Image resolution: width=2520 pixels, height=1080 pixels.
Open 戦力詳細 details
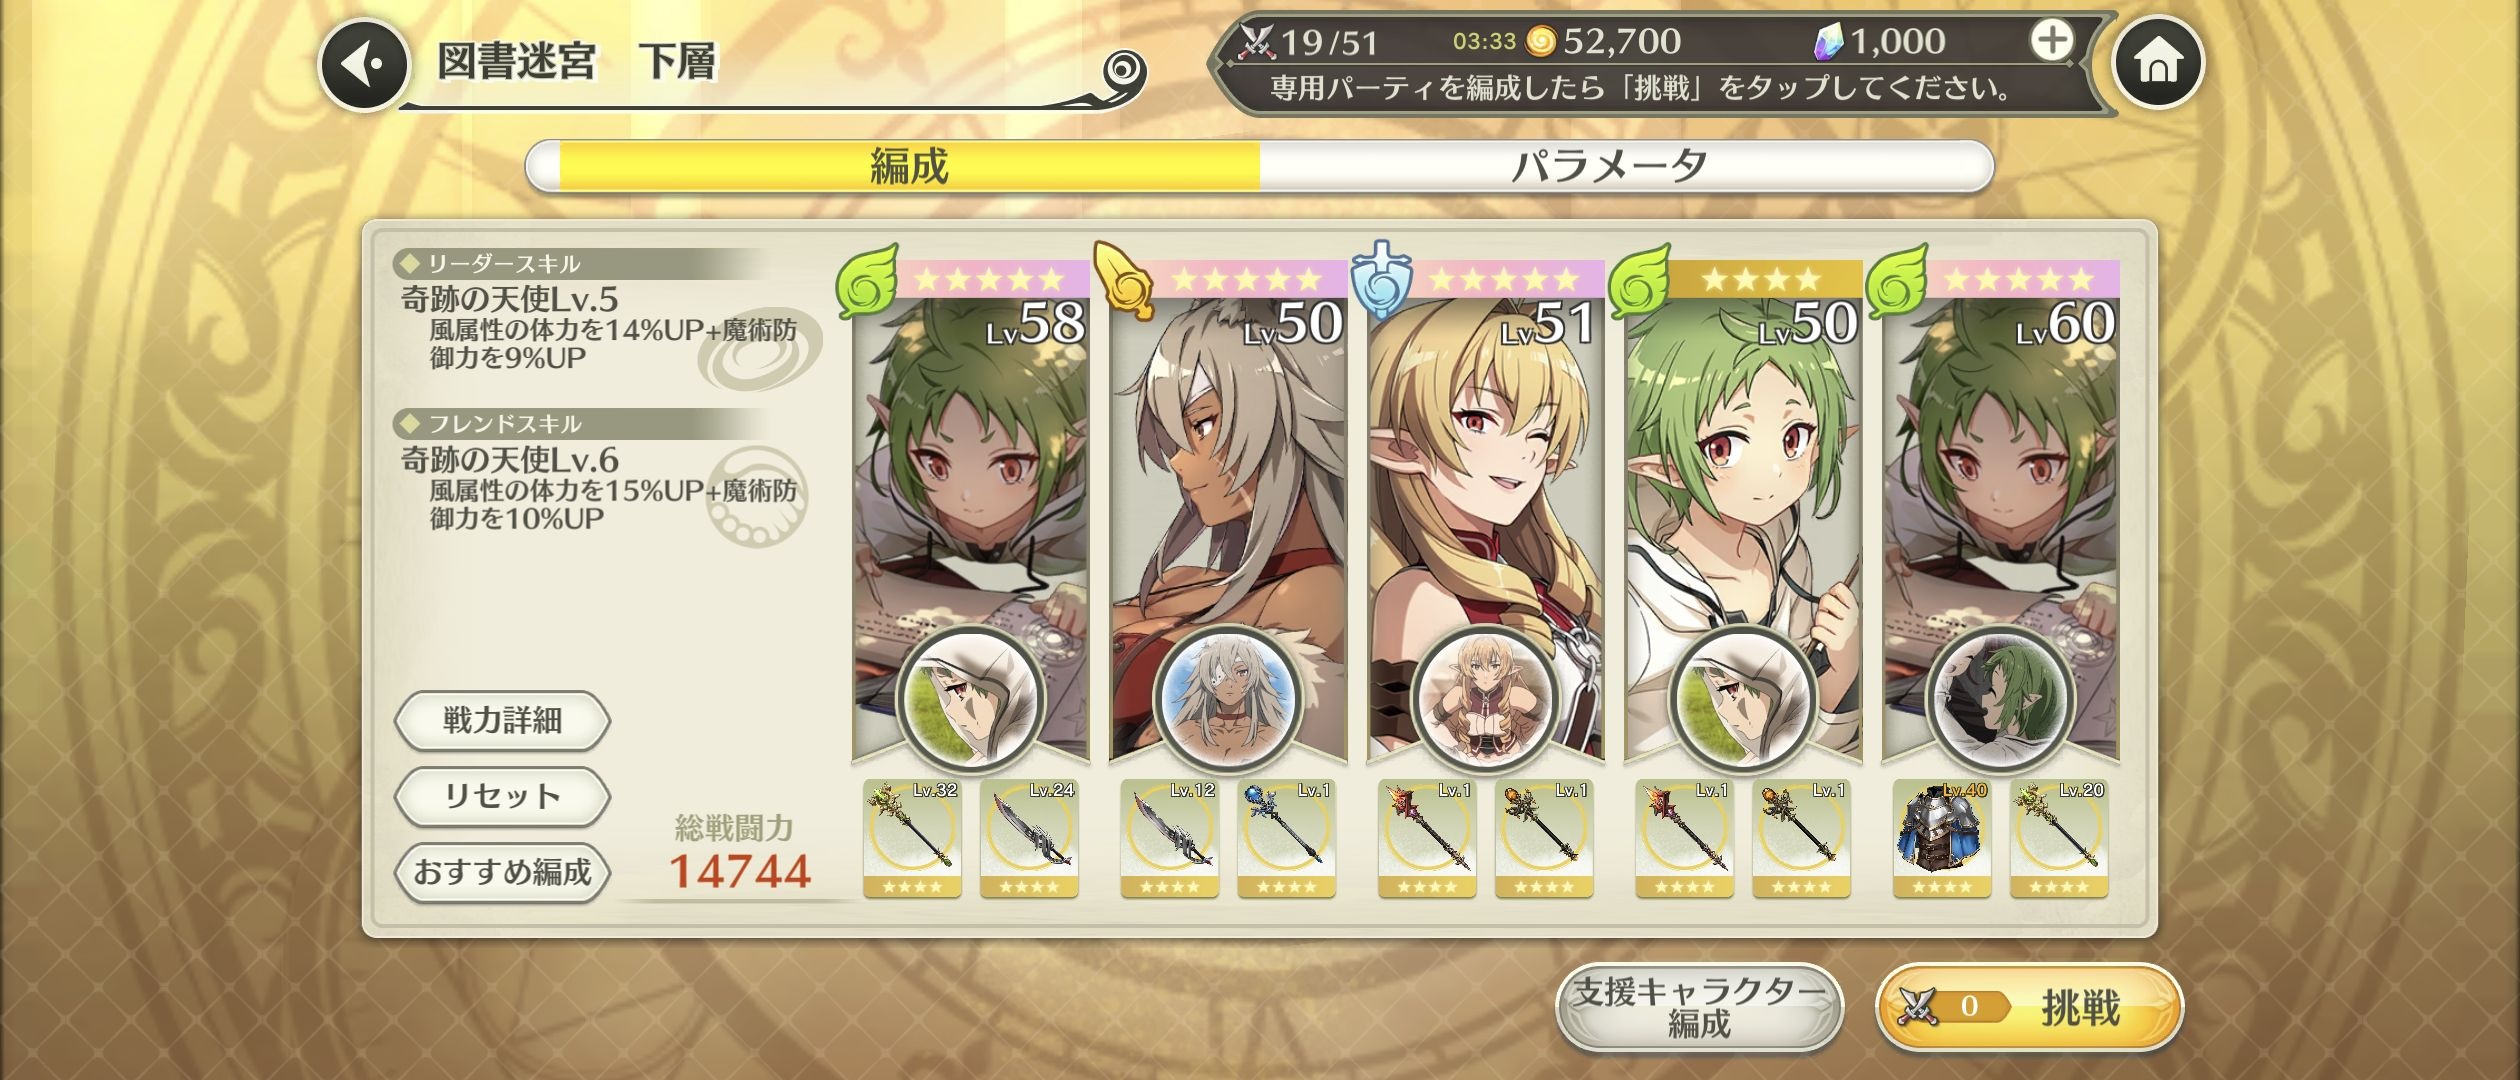tap(502, 720)
